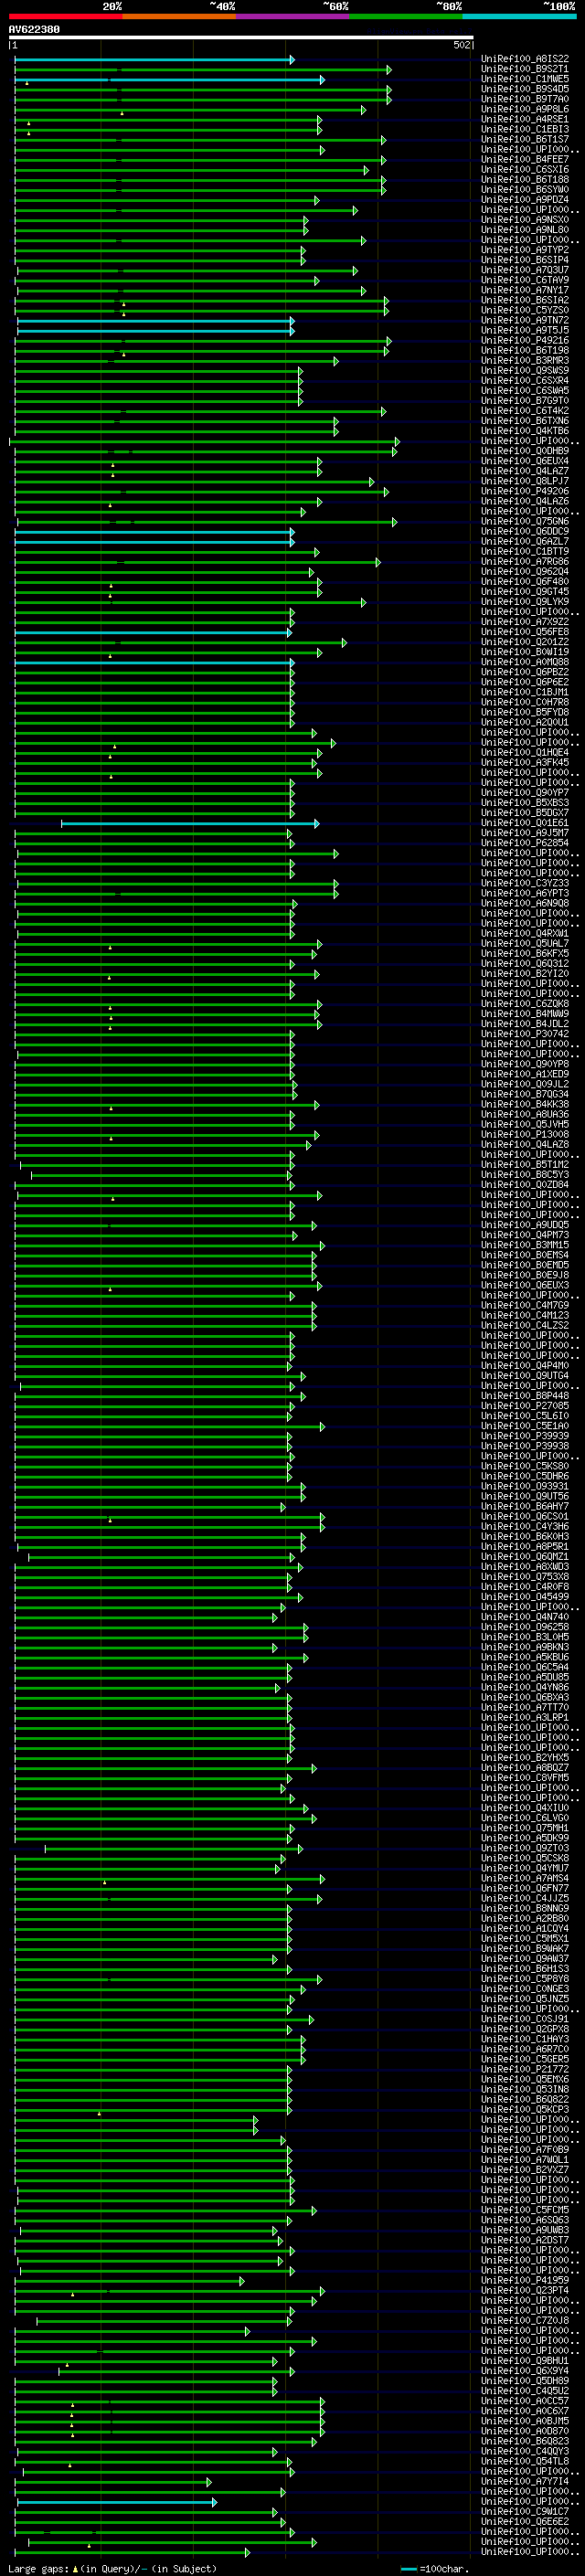Open hit UniRef100_P62854

[525, 843]
